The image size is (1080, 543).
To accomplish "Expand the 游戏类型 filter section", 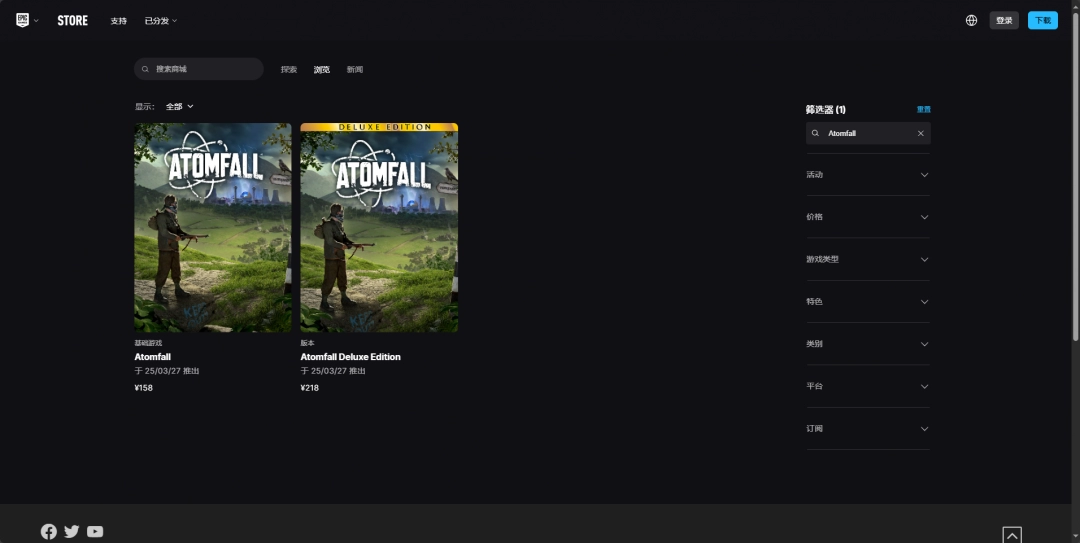I will [868, 260].
